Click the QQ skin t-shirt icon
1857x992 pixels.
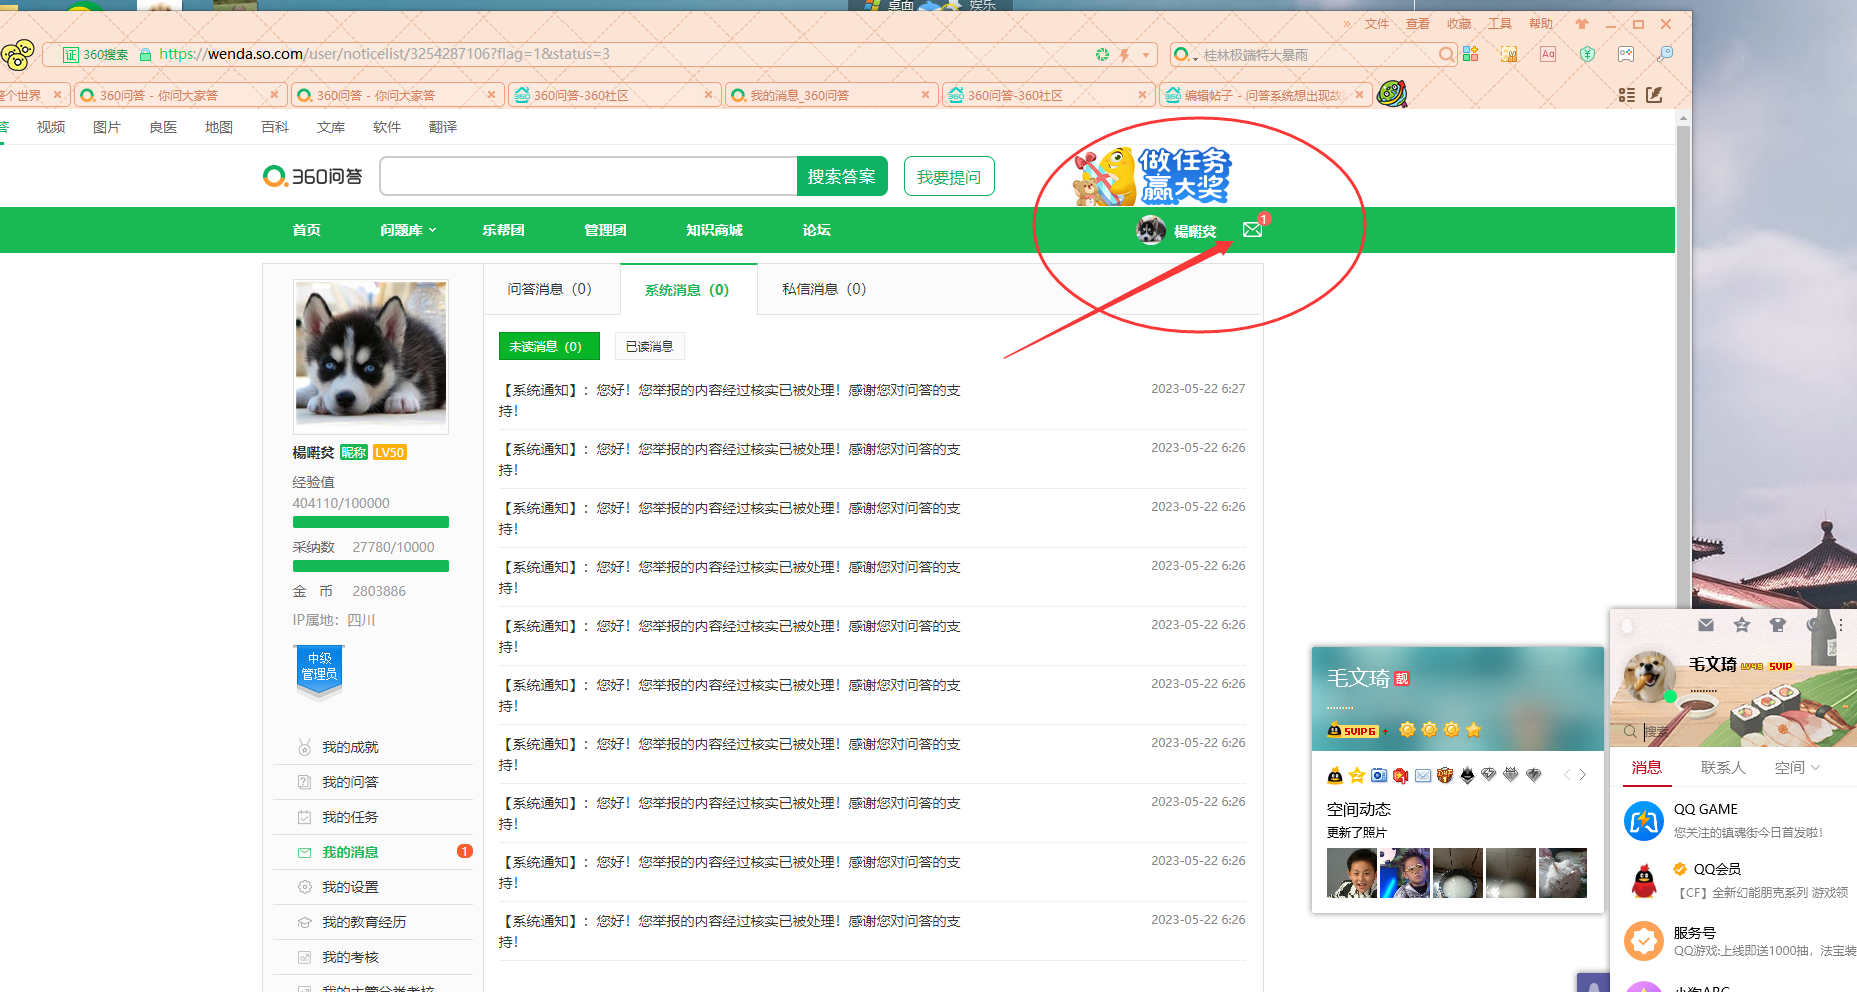[1777, 625]
